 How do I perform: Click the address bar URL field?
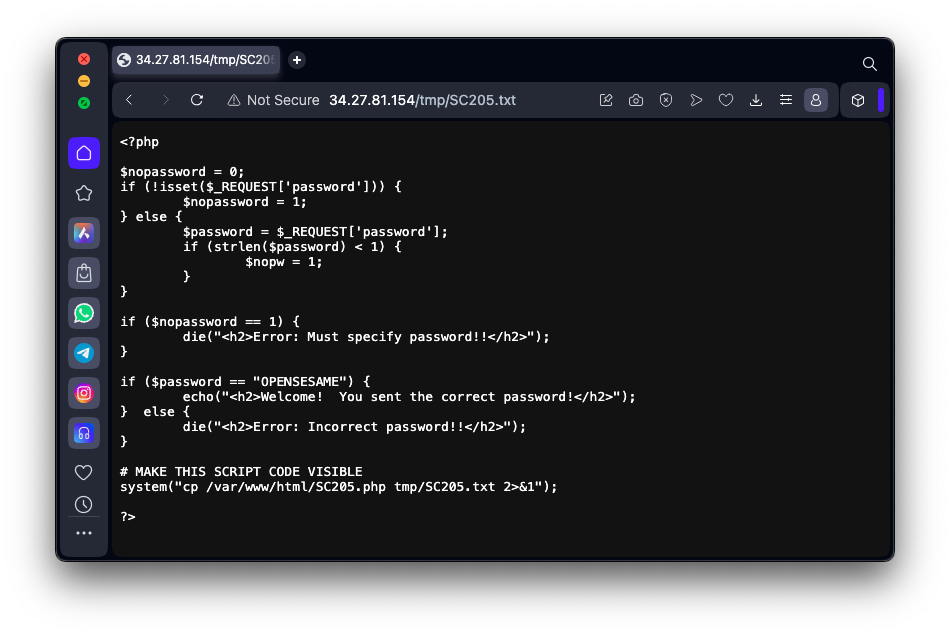[422, 100]
